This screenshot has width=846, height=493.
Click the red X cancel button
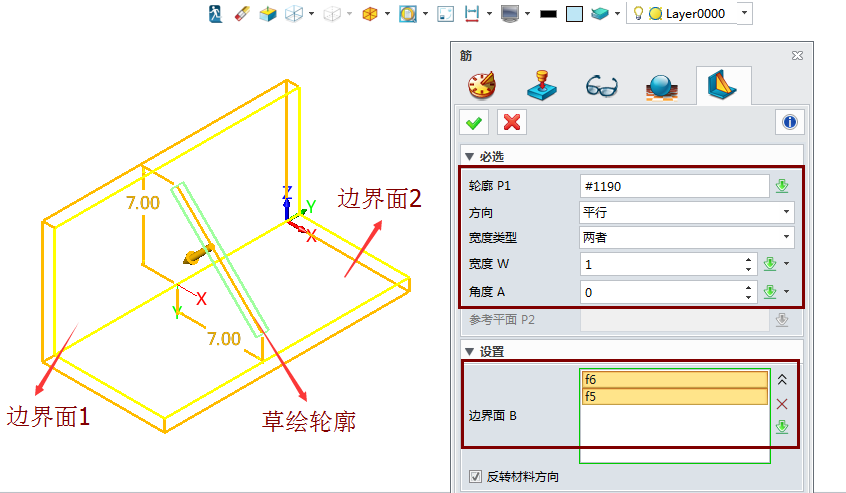[512, 122]
